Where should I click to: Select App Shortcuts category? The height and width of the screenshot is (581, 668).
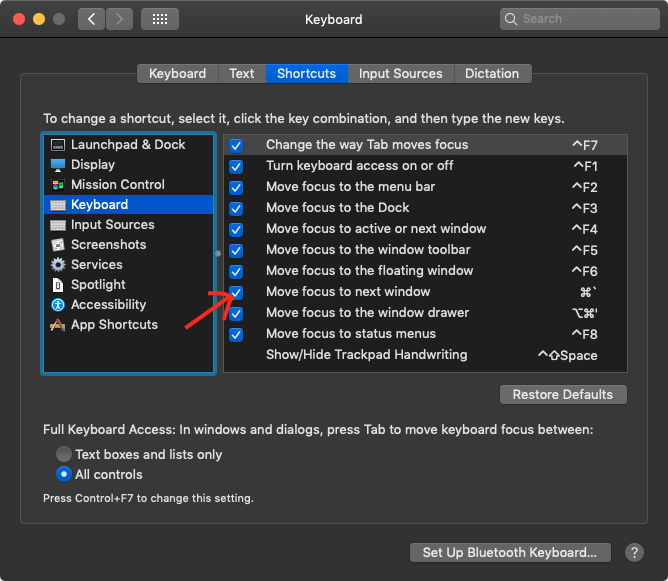pyautogui.click(x=128, y=325)
